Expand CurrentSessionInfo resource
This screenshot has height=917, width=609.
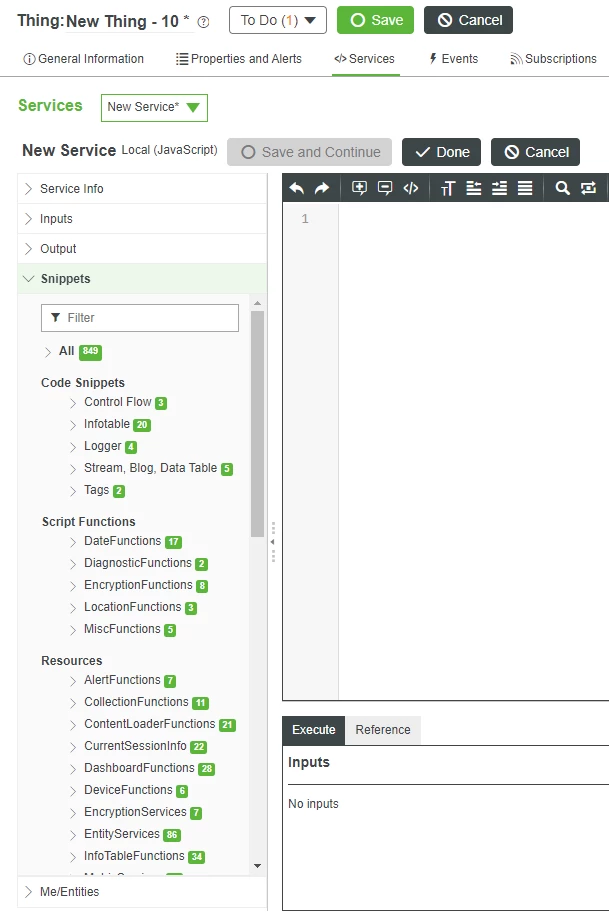tap(73, 747)
